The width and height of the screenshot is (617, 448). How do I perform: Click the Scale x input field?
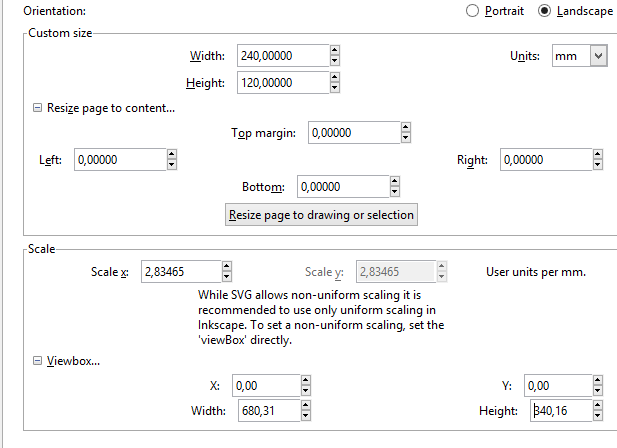[180, 271]
